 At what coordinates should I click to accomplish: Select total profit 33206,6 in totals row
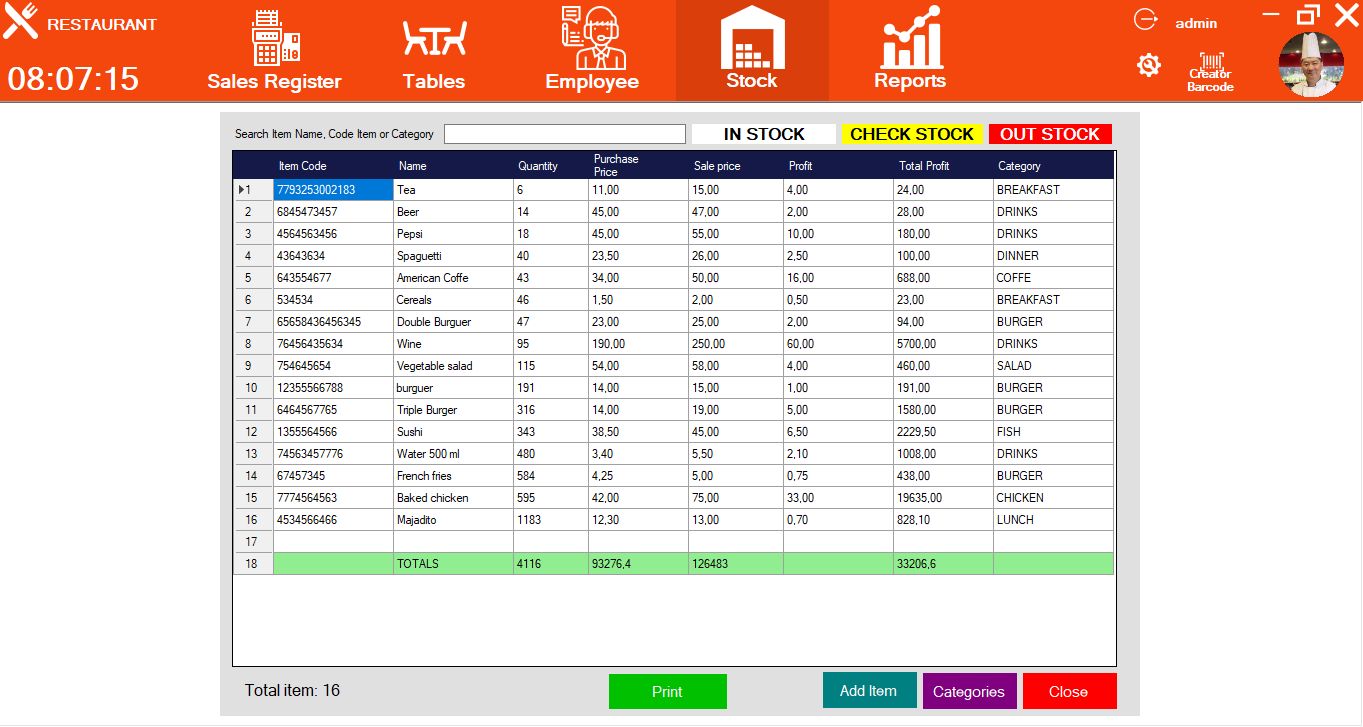pyautogui.click(x=944, y=564)
